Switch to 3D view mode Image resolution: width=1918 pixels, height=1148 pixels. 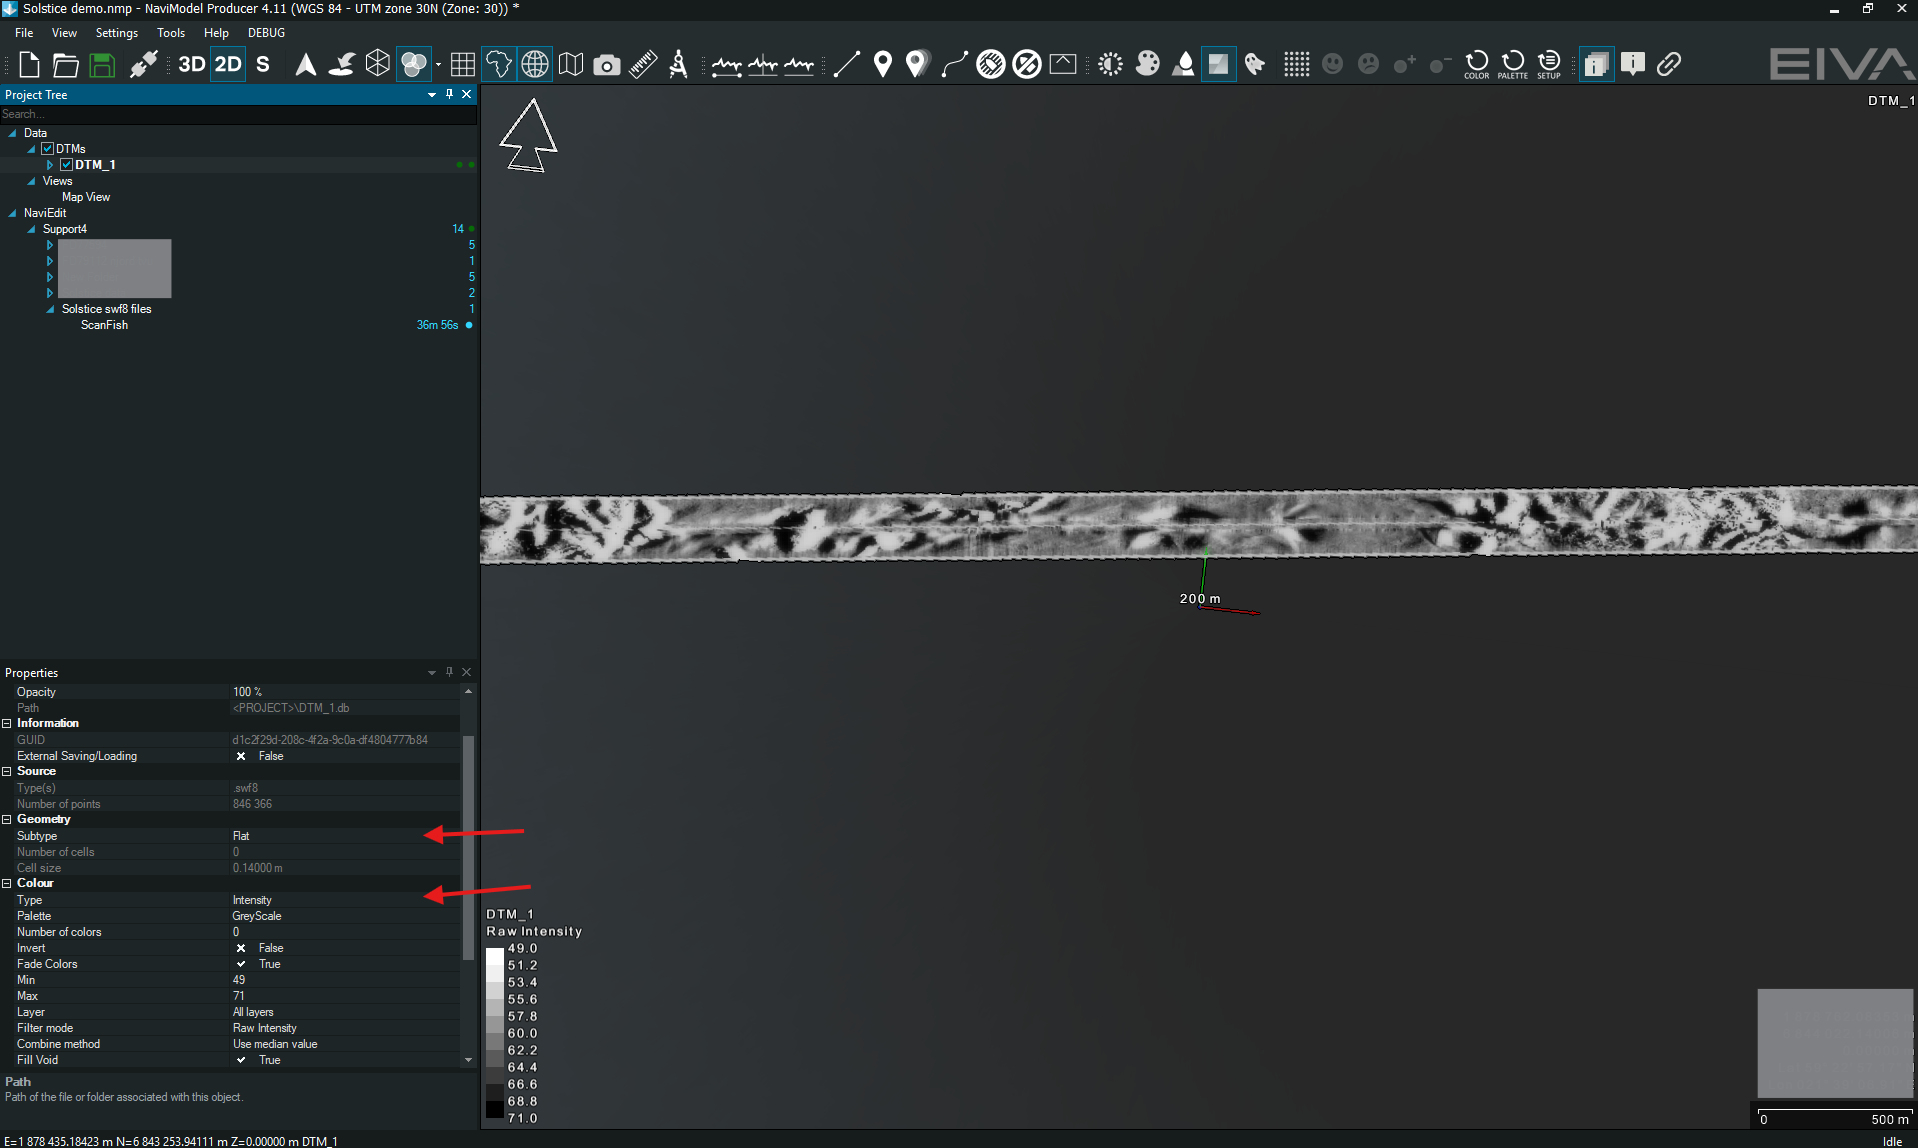point(192,65)
